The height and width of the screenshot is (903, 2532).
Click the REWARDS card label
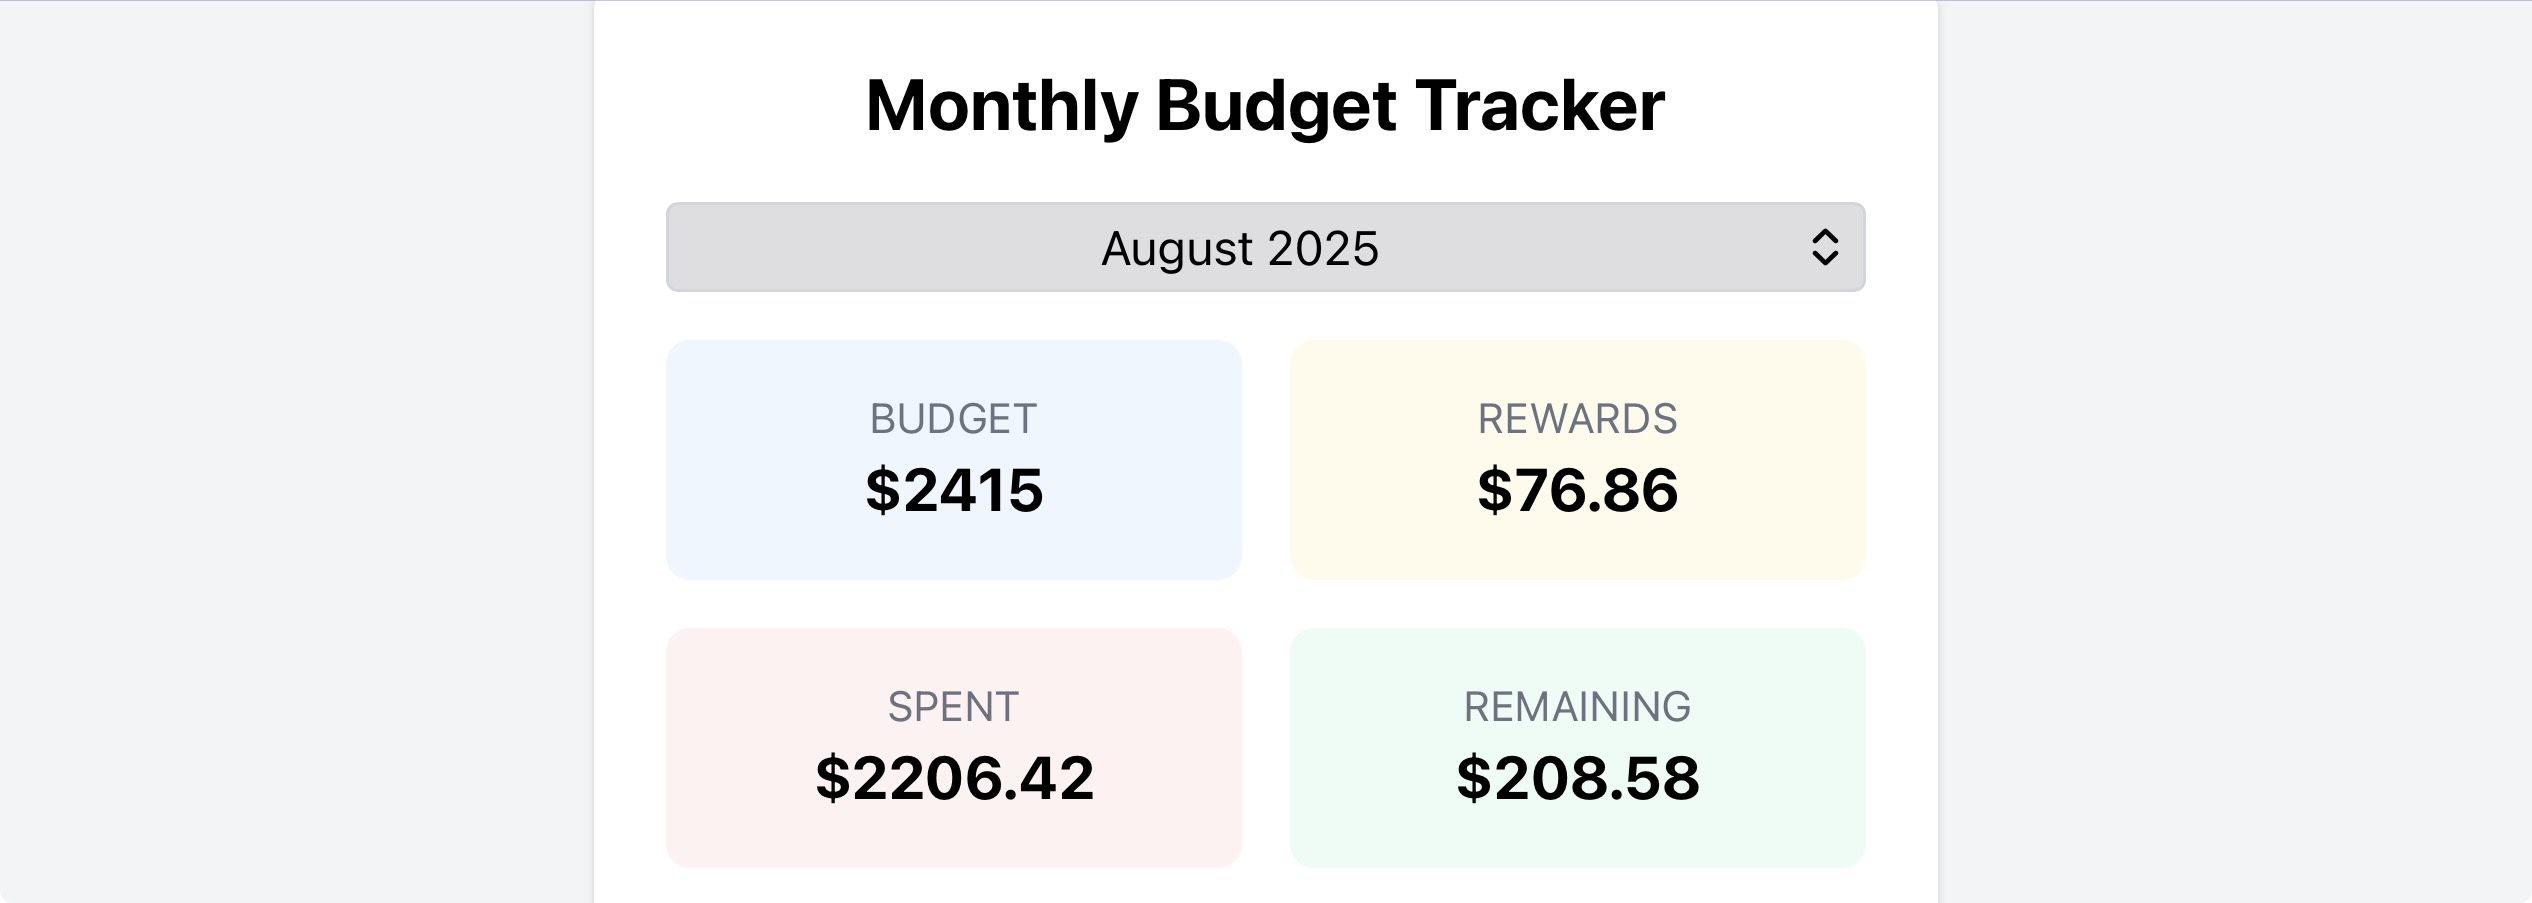tap(1577, 419)
